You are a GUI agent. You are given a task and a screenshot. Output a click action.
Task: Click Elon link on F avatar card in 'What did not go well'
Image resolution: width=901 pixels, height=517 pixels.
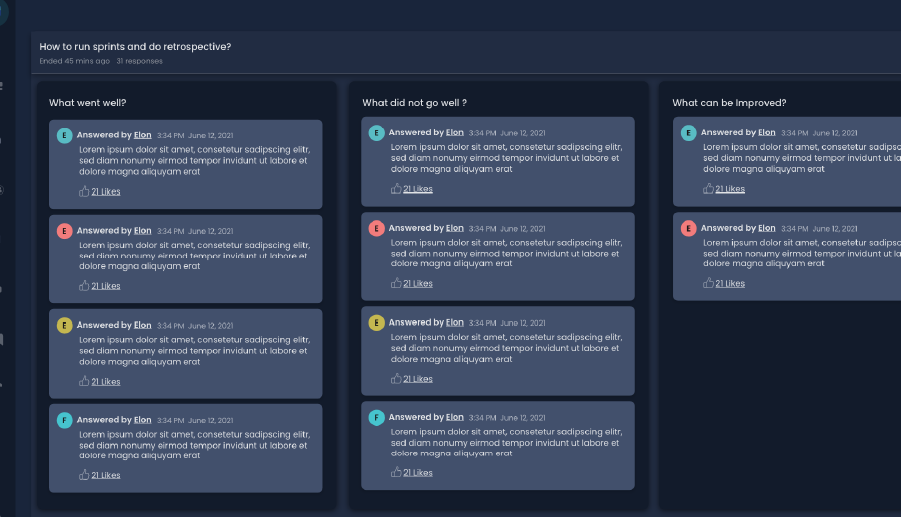[455, 417]
